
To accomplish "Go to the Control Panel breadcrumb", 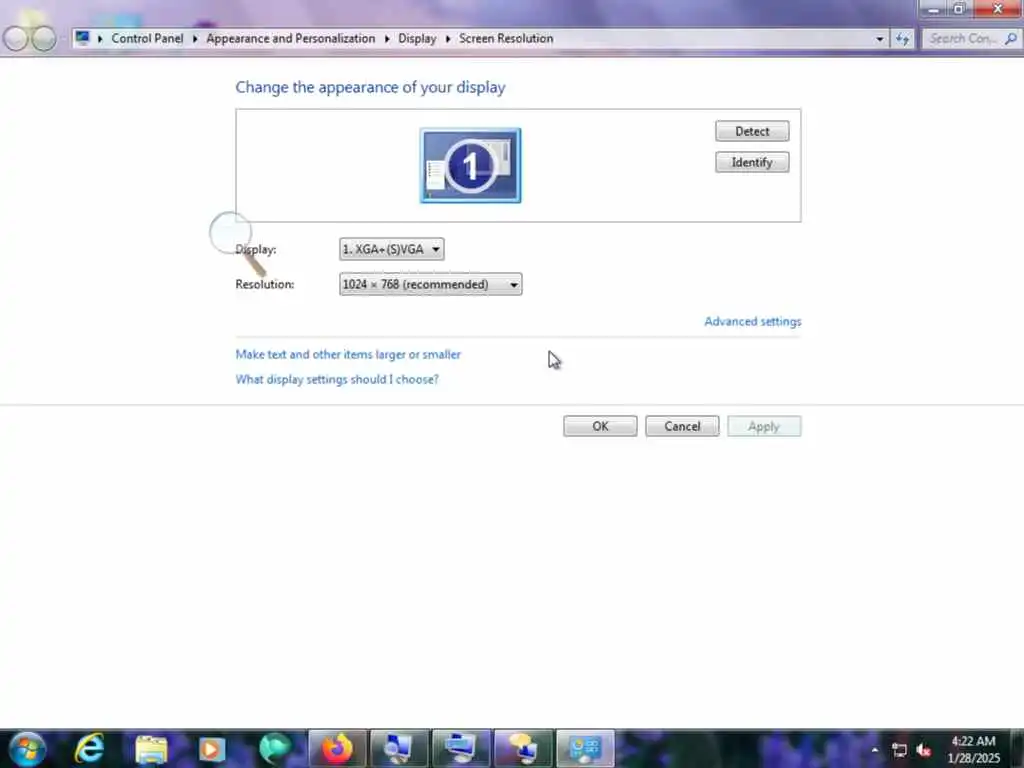I will 147,39.
